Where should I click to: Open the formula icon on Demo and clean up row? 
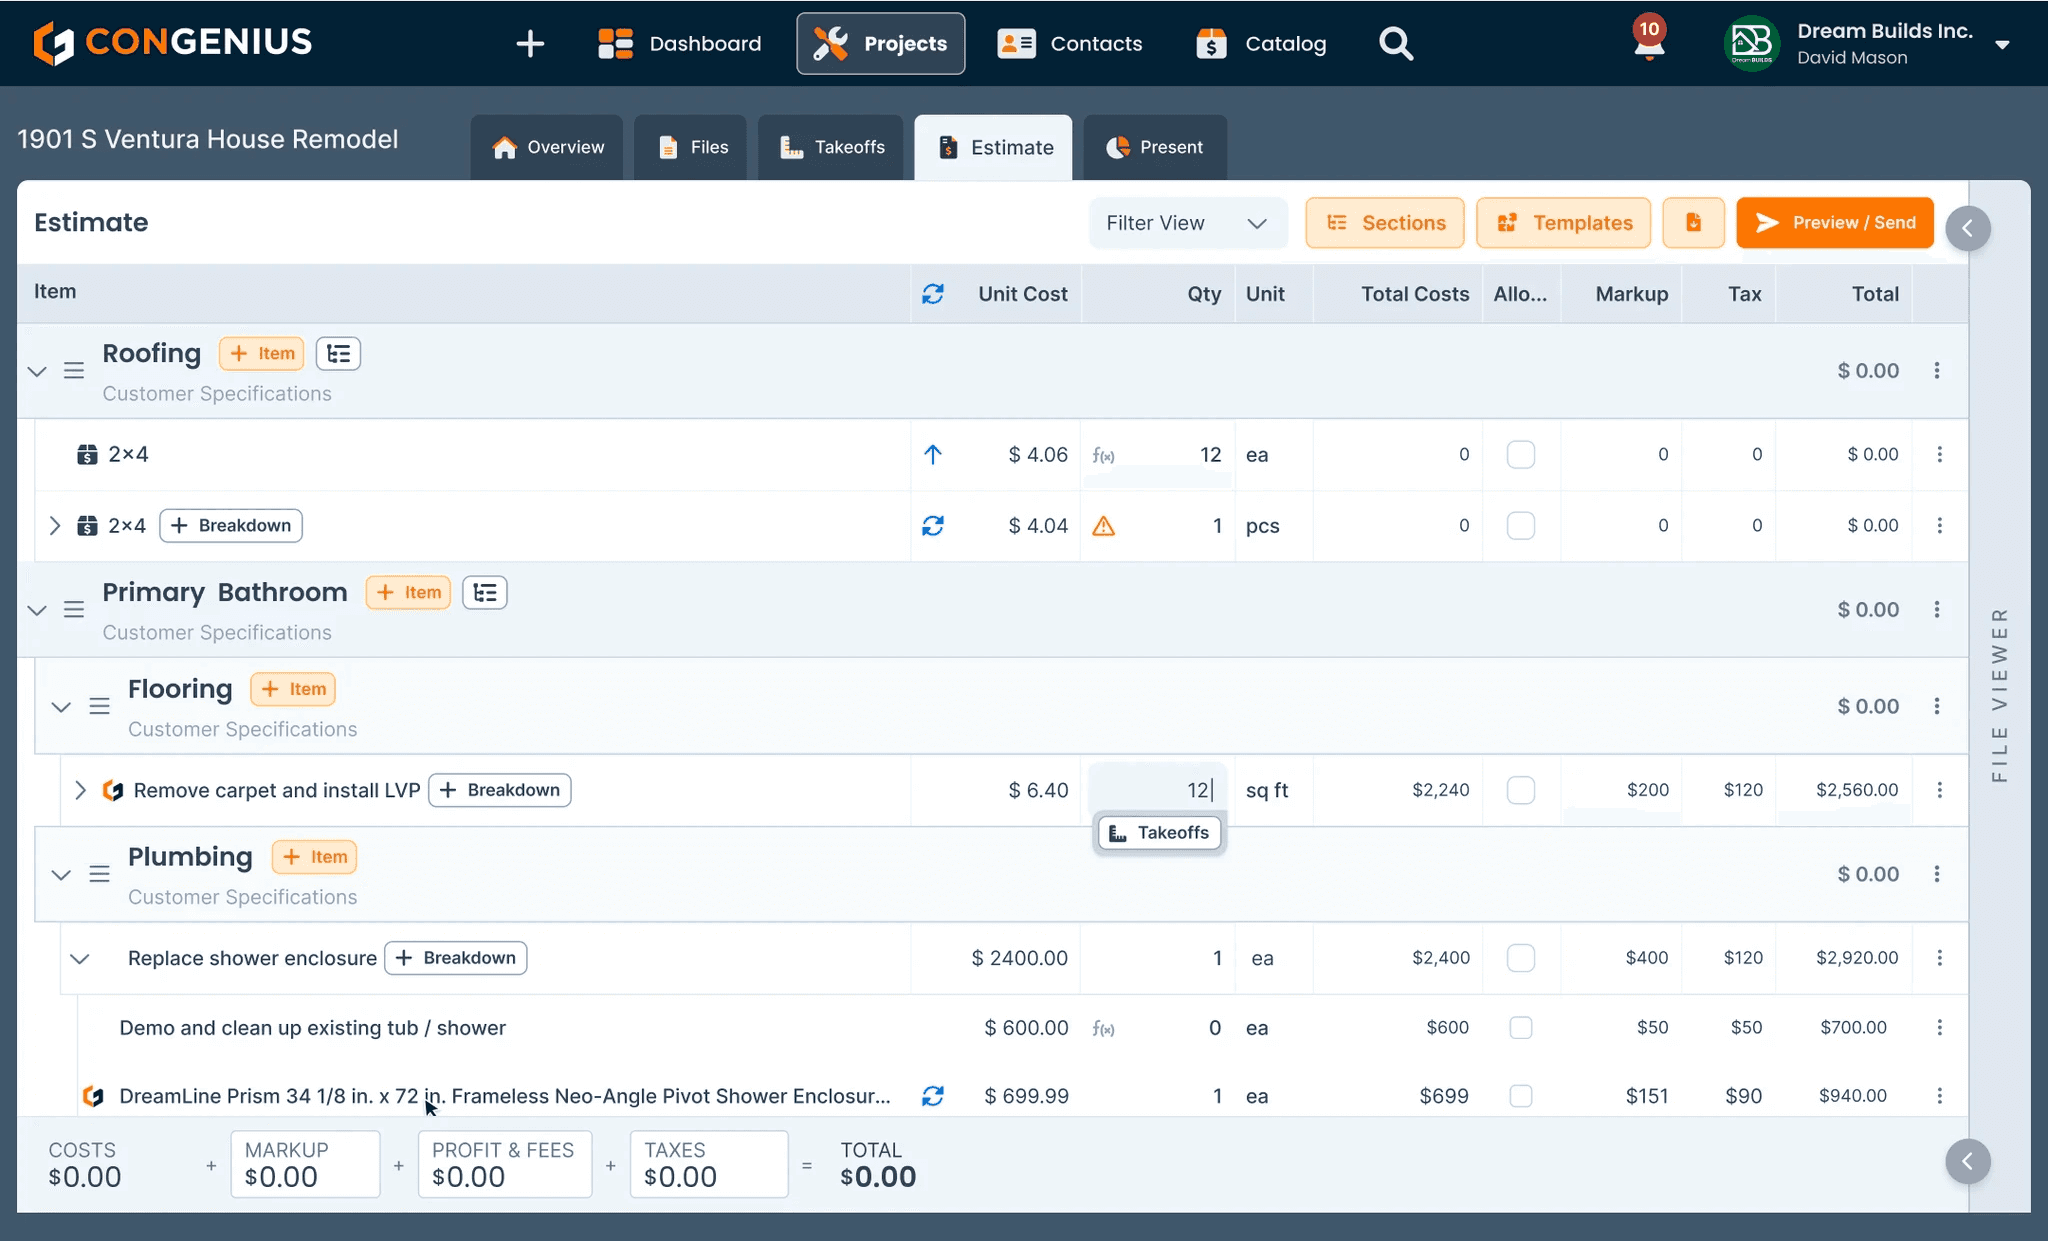1104,1027
